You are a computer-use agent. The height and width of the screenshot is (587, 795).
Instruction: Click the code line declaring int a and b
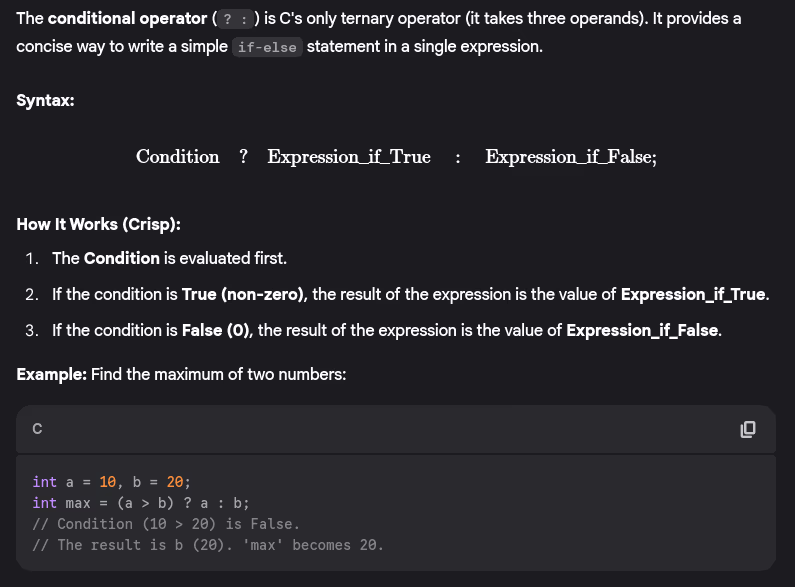104,481
